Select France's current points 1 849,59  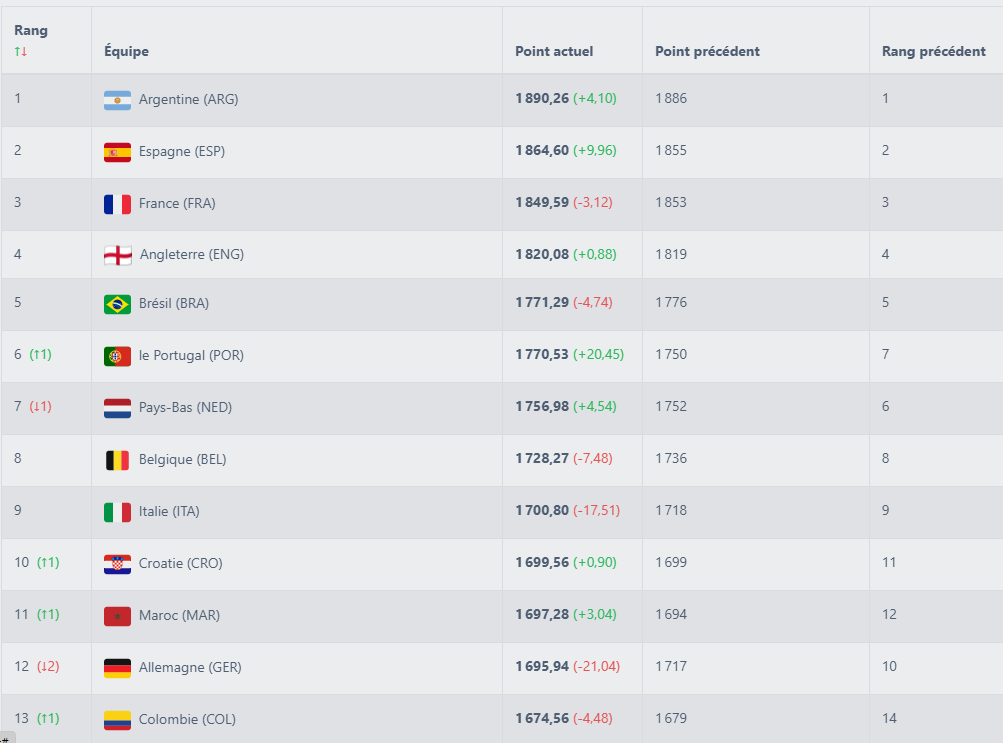pyautogui.click(x=542, y=202)
